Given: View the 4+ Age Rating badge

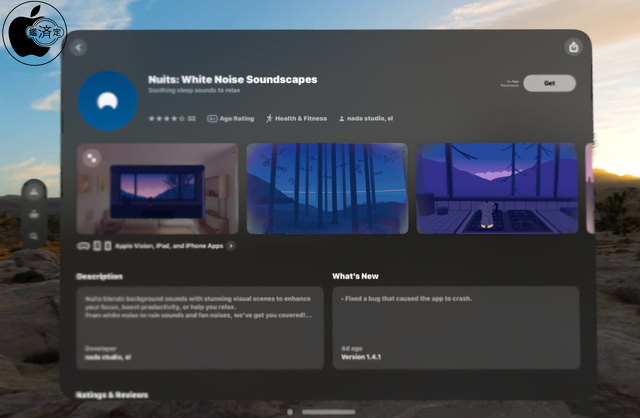Looking at the screenshot, I should point(231,119).
